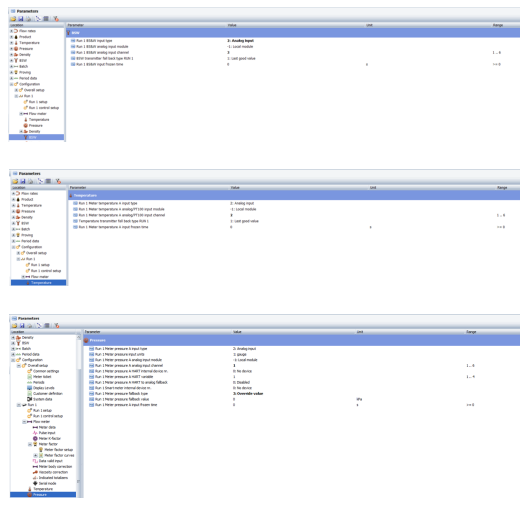The image size is (532, 509).
Task: Expand the Meter factor curves node
Action: [35, 455]
